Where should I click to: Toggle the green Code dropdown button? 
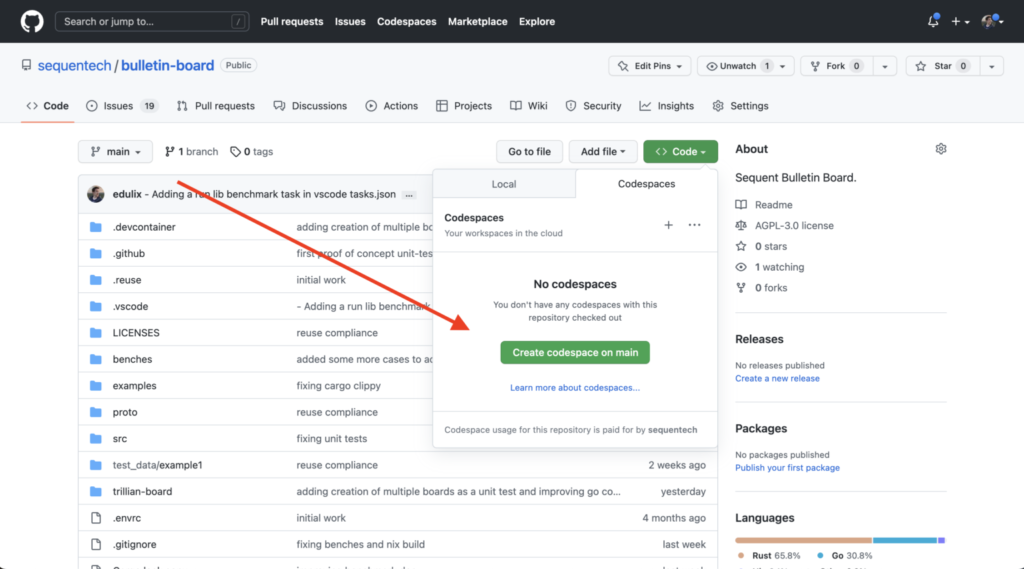tap(680, 152)
